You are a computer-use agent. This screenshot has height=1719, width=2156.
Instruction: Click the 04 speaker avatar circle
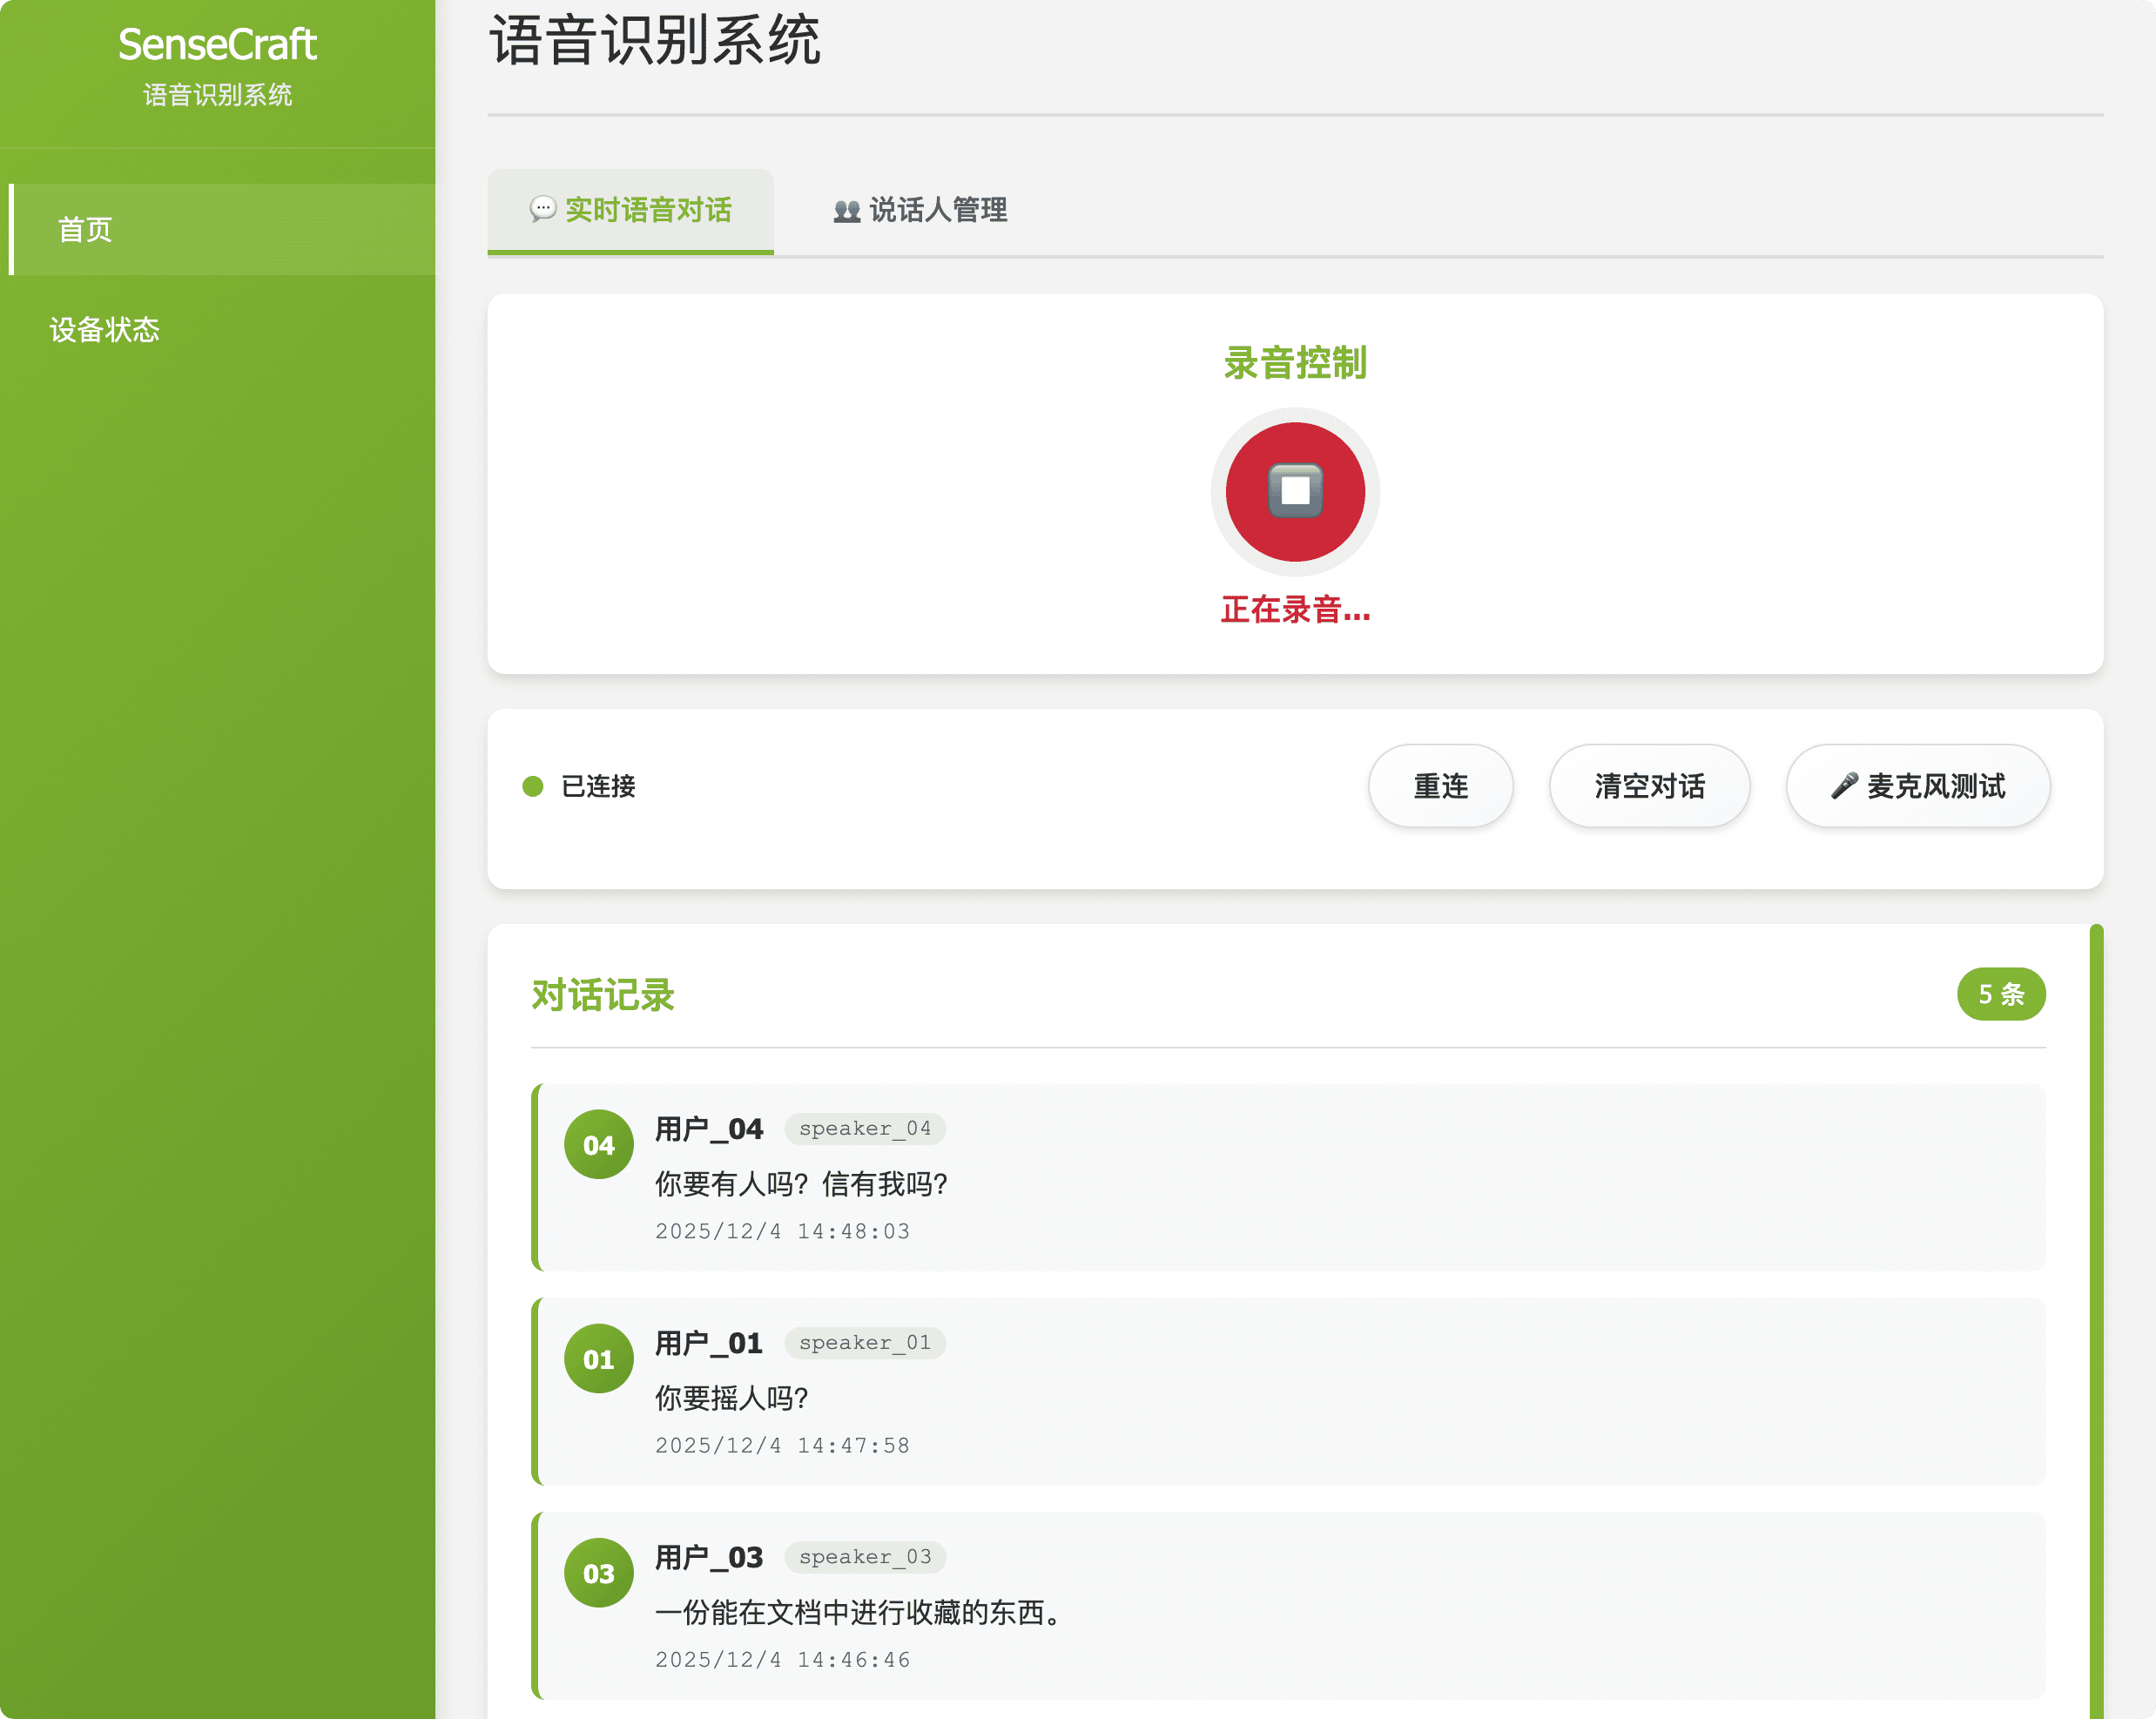(x=598, y=1144)
